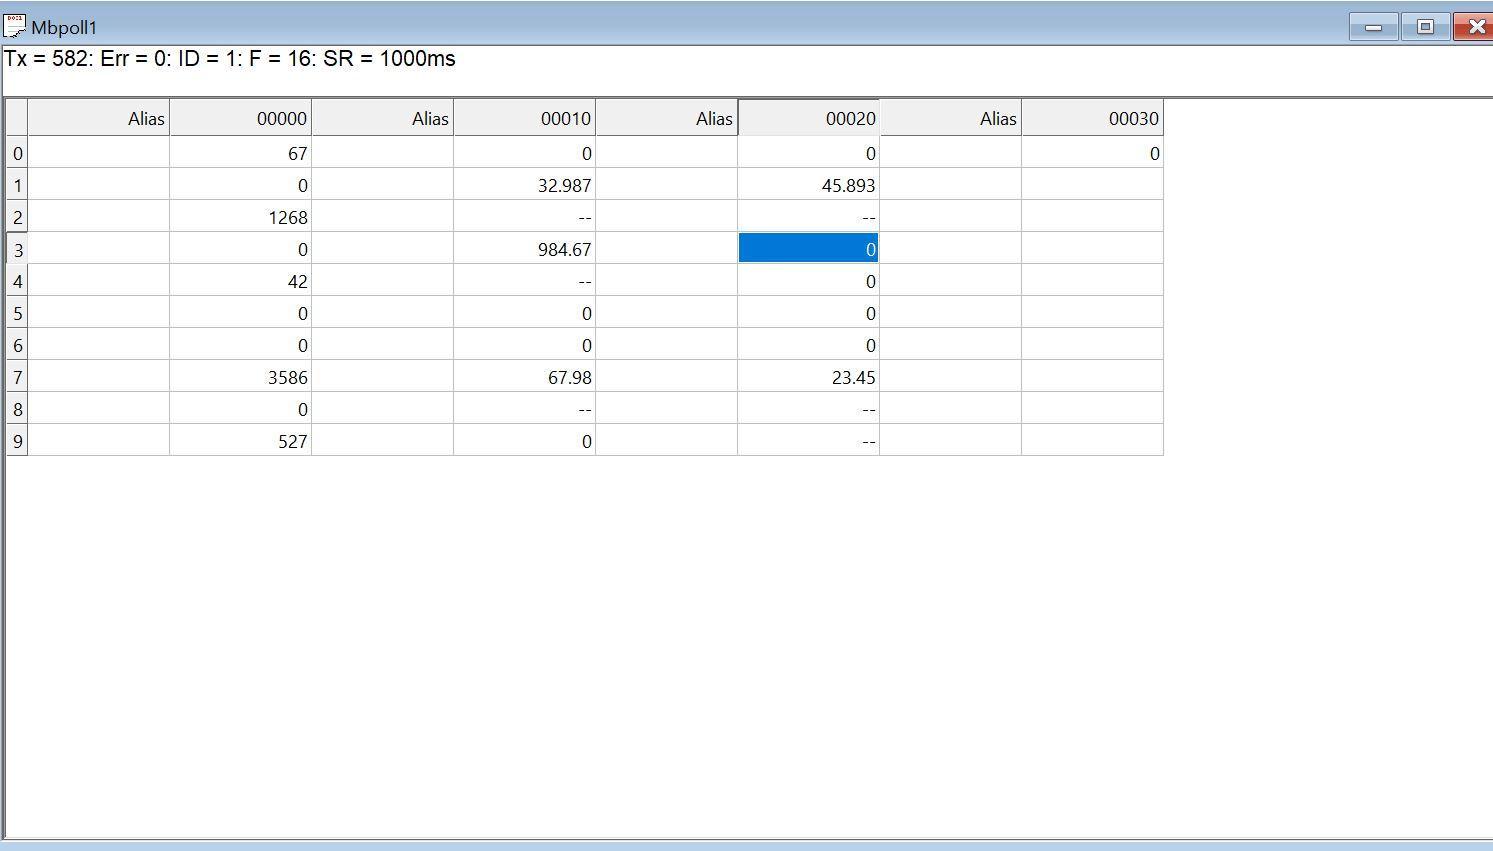Minimize the Mbpoll1 window
The image size is (1493, 851).
pyautogui.click(x=1373, y=27)
